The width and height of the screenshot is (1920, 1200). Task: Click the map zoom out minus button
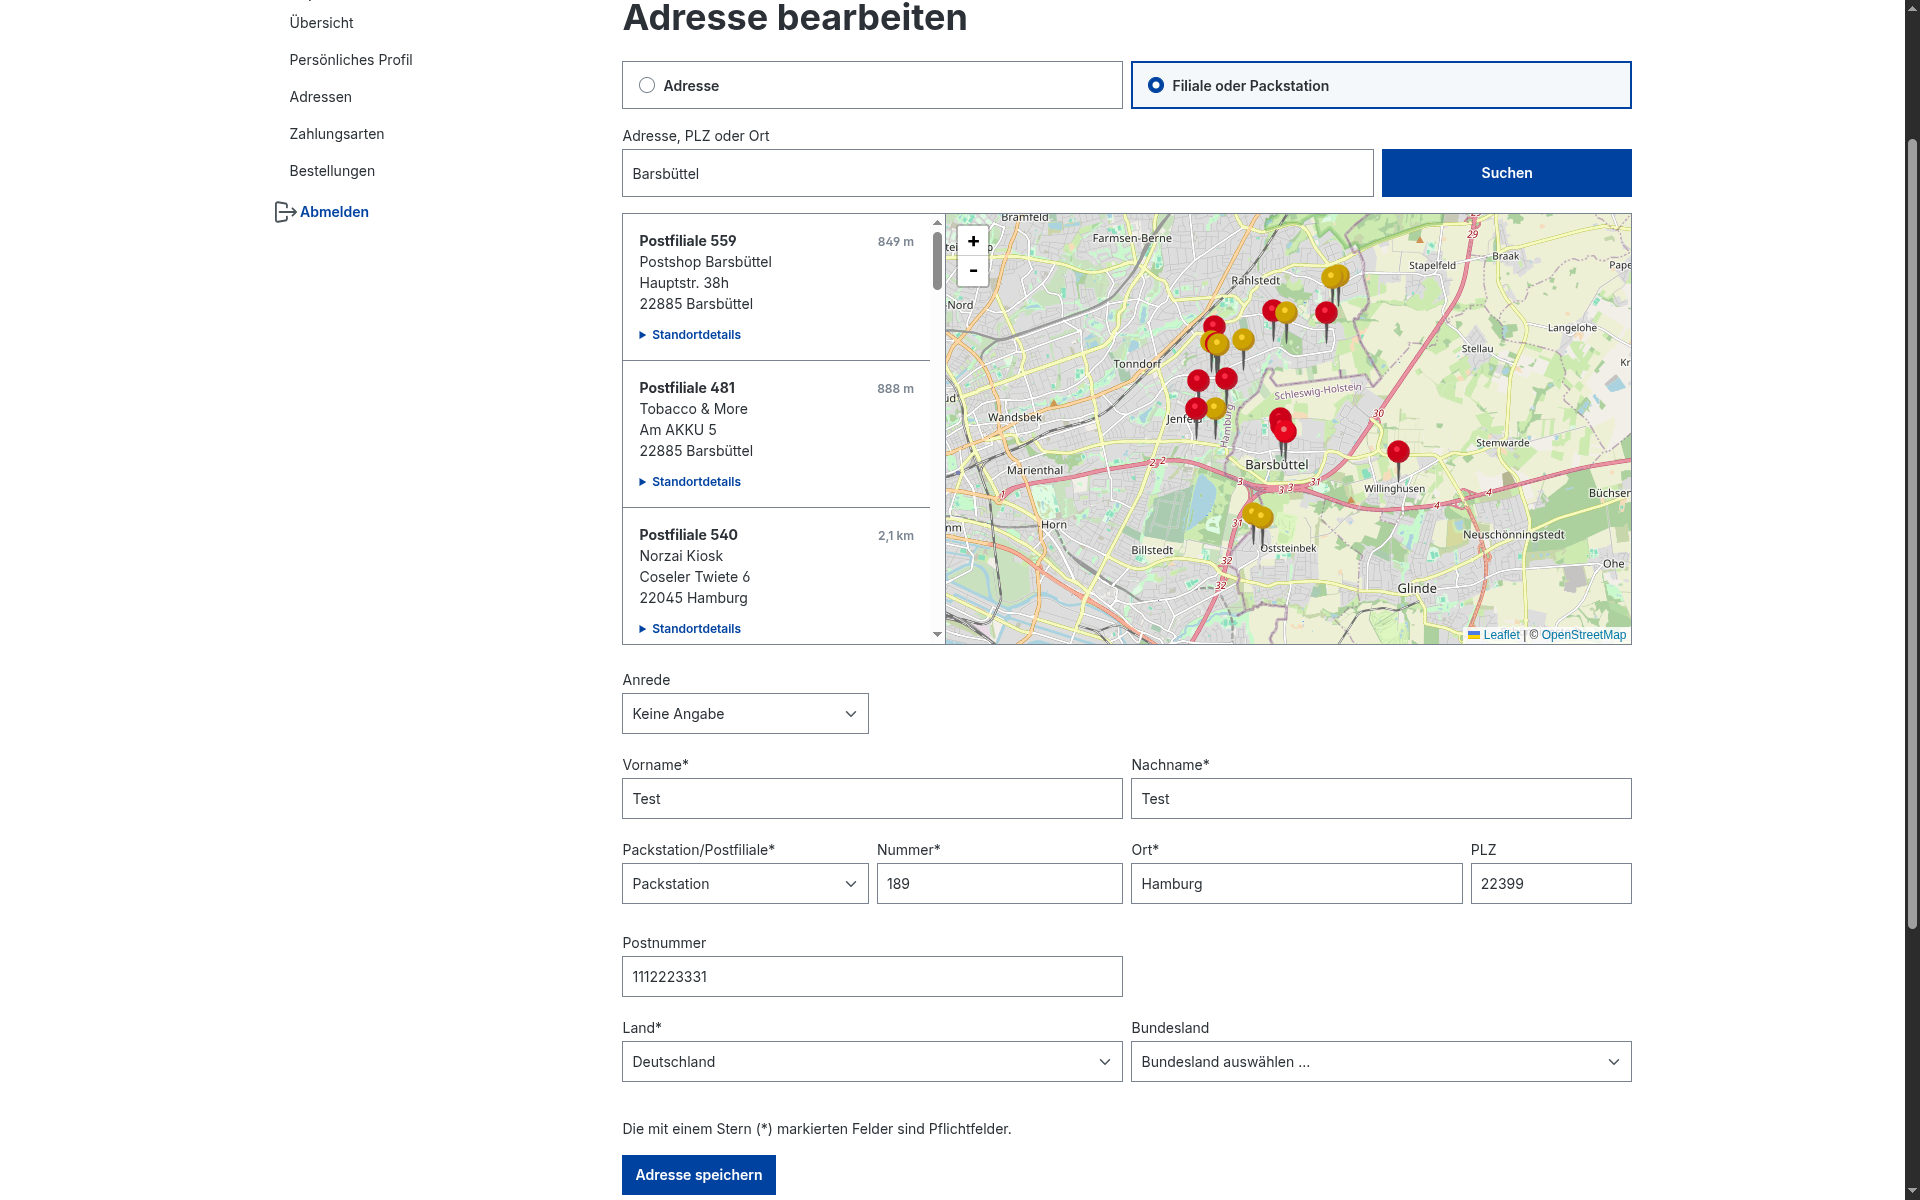point(973,271)
